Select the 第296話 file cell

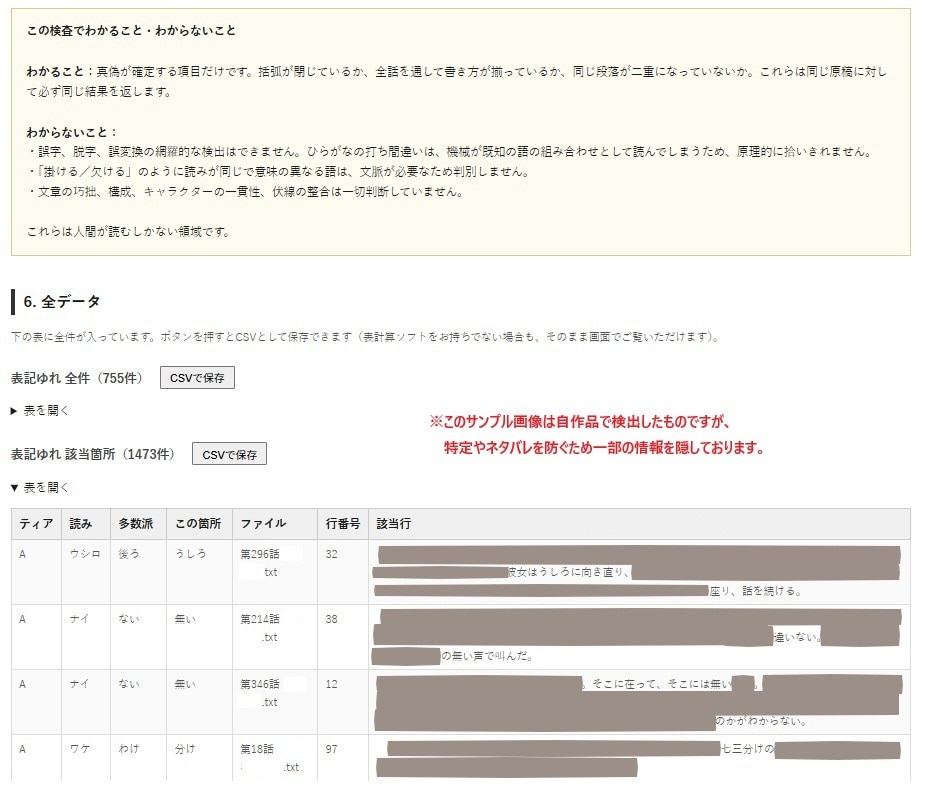274,572
